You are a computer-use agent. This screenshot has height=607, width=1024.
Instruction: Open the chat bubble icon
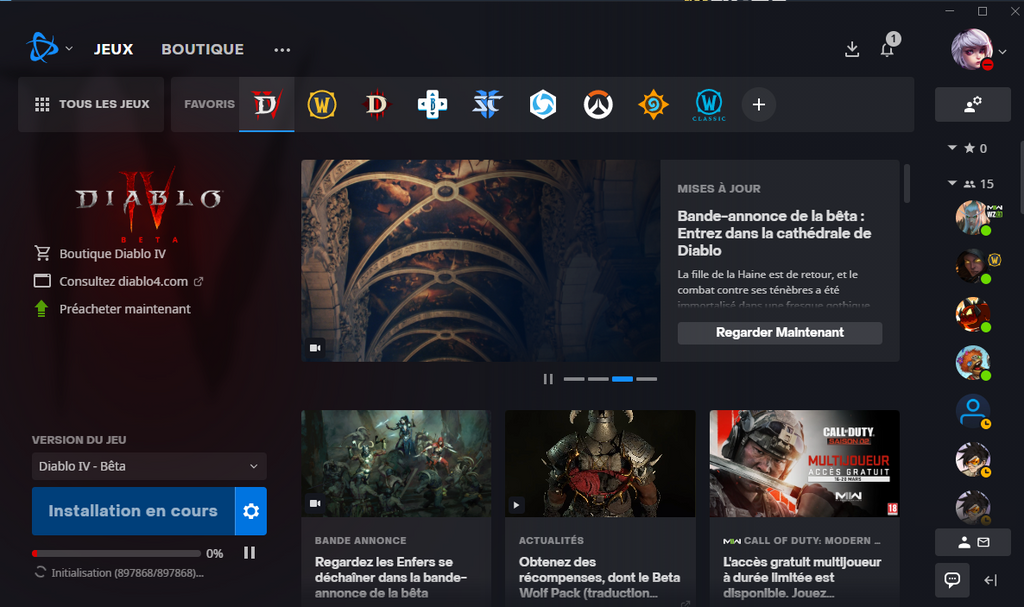click(952, 580)
